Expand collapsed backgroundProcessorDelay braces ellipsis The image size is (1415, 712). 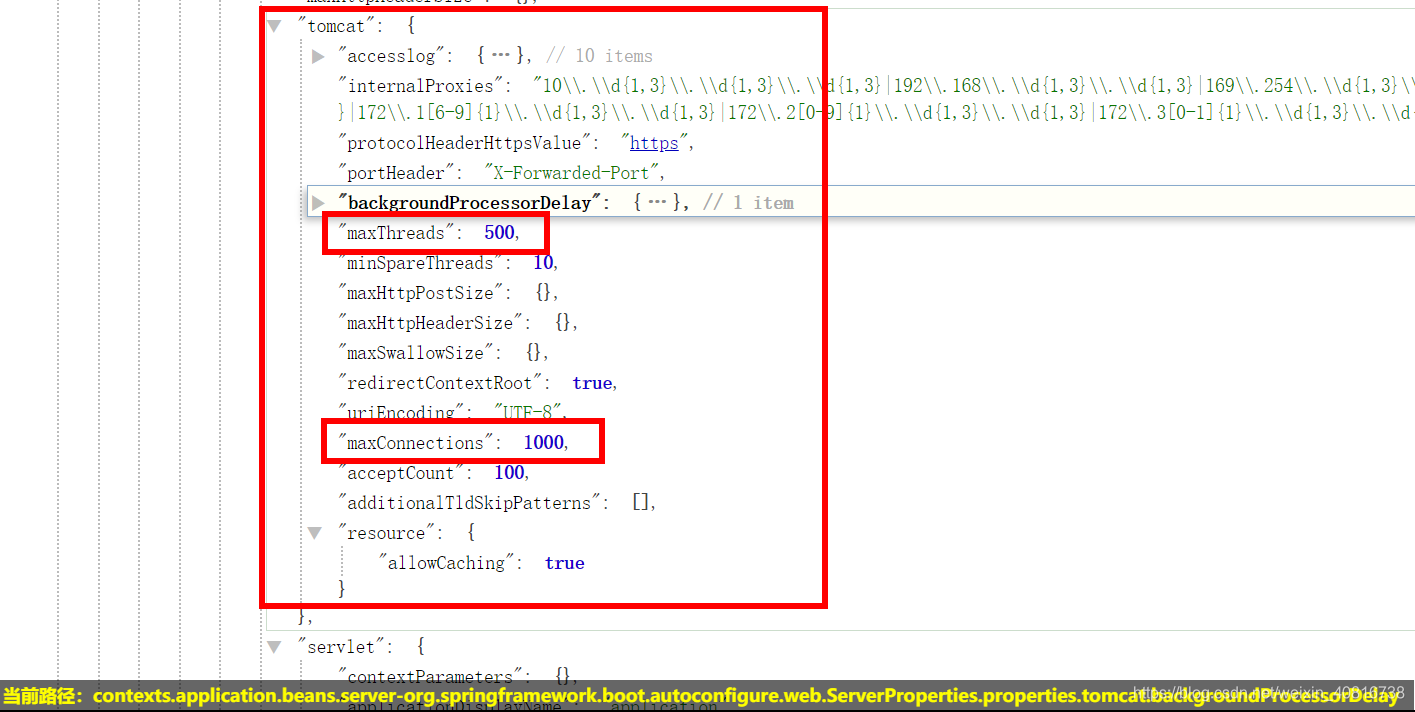click(x=657, y=203)
